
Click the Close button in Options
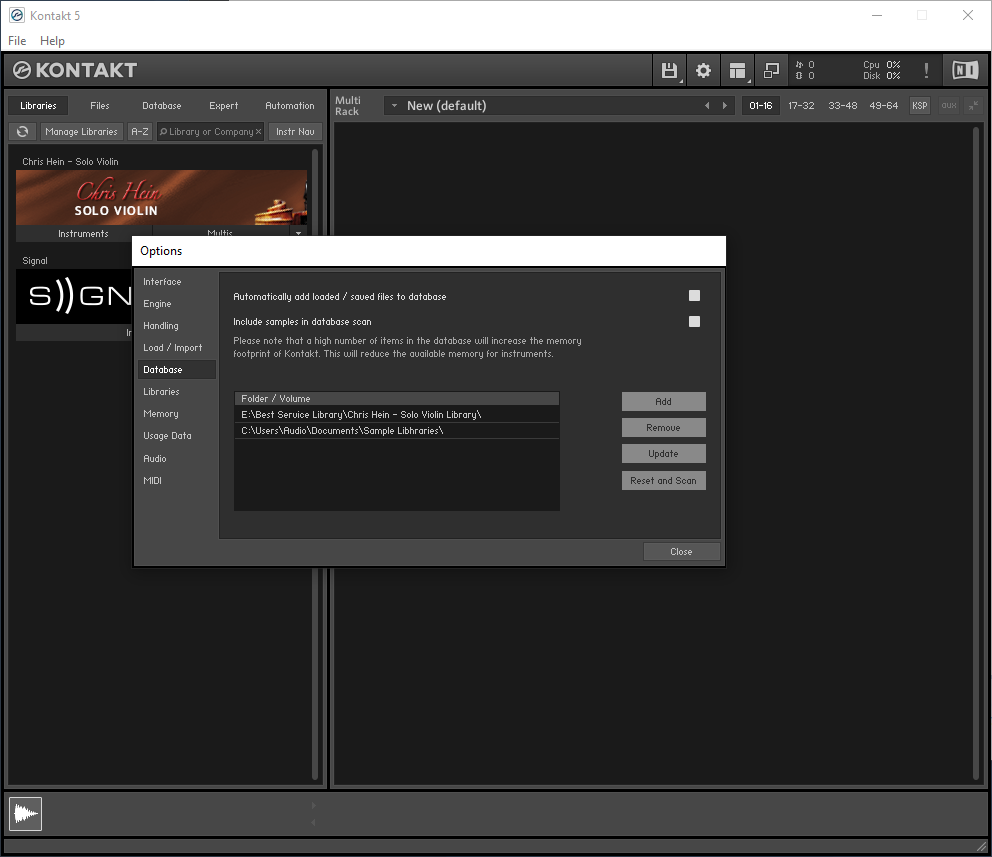tap(681, 551)
